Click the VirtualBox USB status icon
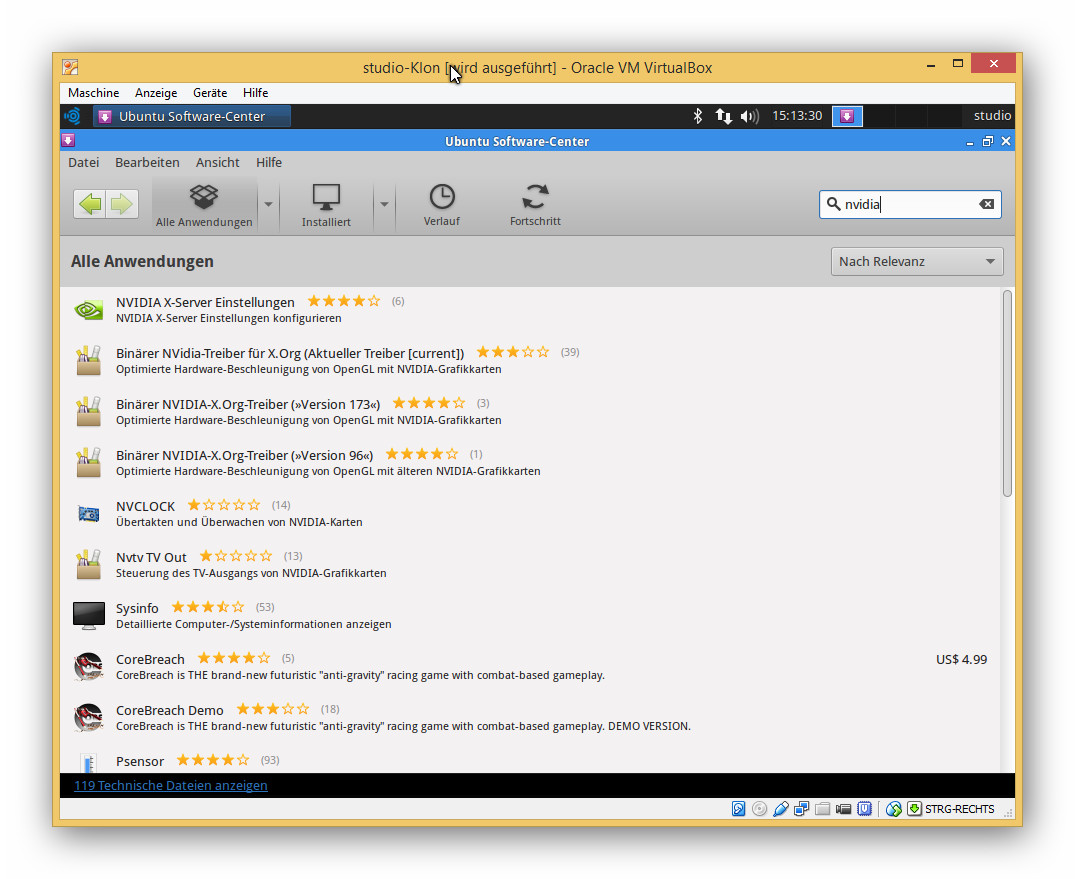 coord(780,809)
